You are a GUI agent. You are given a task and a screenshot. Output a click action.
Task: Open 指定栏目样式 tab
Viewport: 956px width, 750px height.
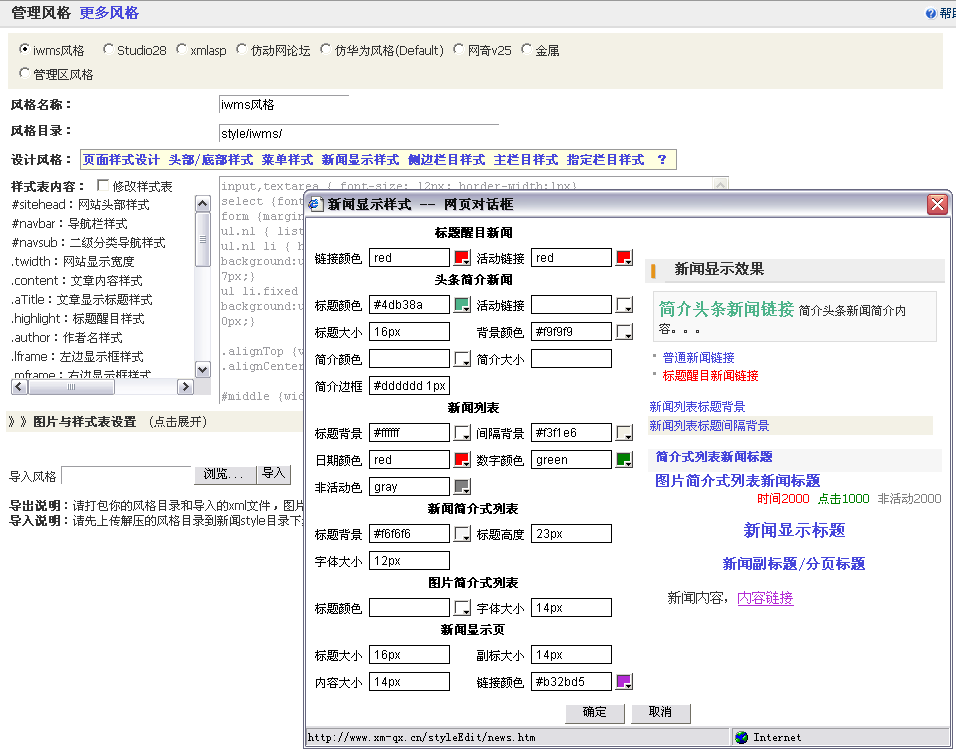pyautogui.click(x=605, y=160)
